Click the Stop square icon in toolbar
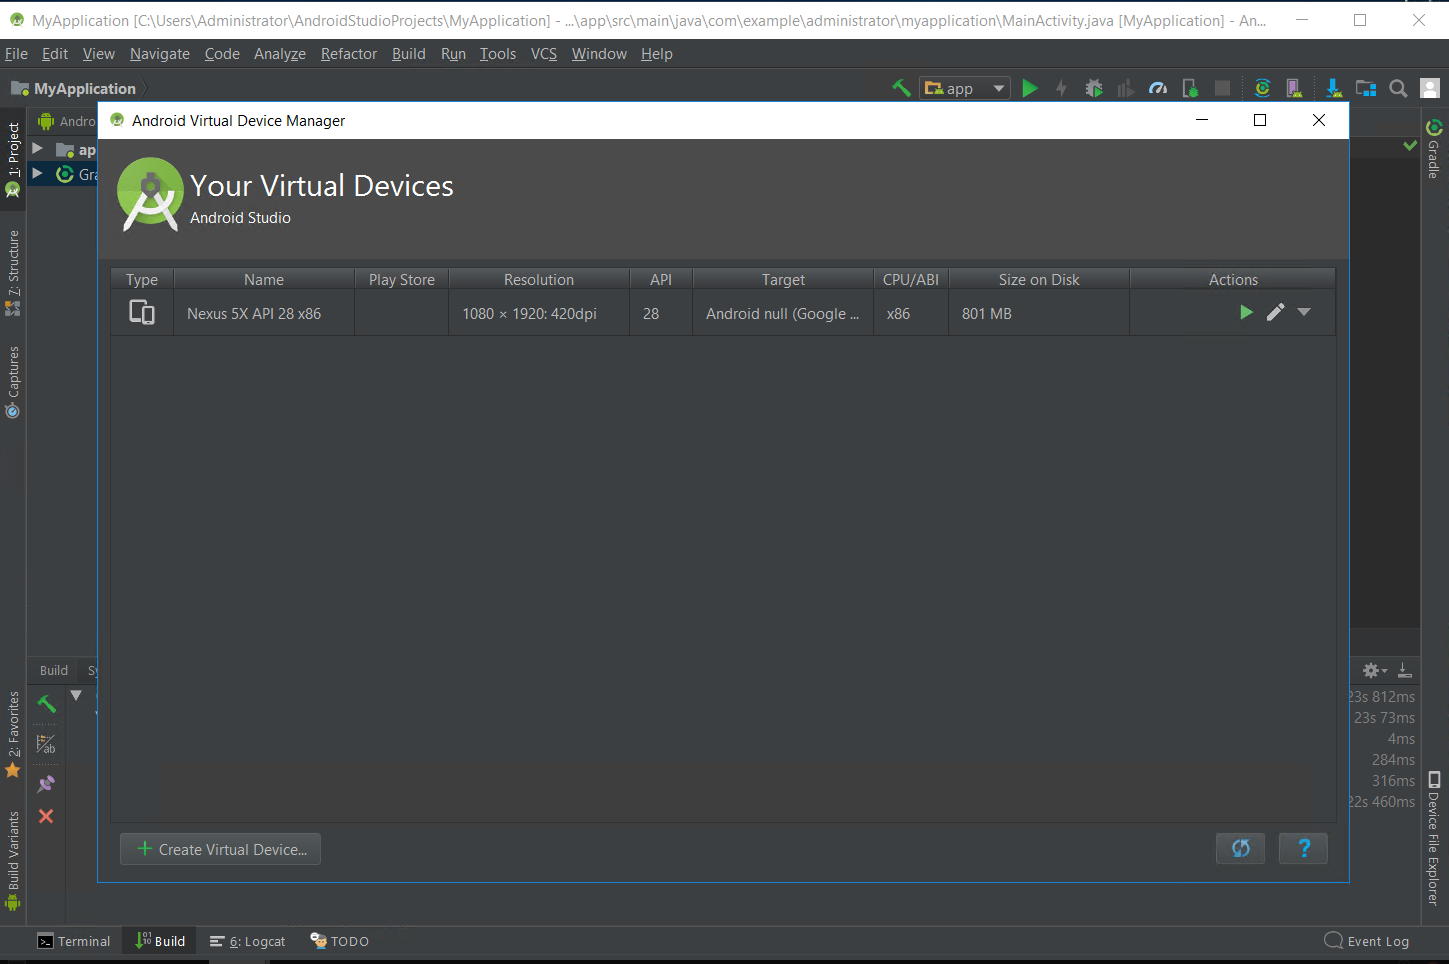Image resolution: width=1449 pixels, height=964 pixels. click(1222, 88)
